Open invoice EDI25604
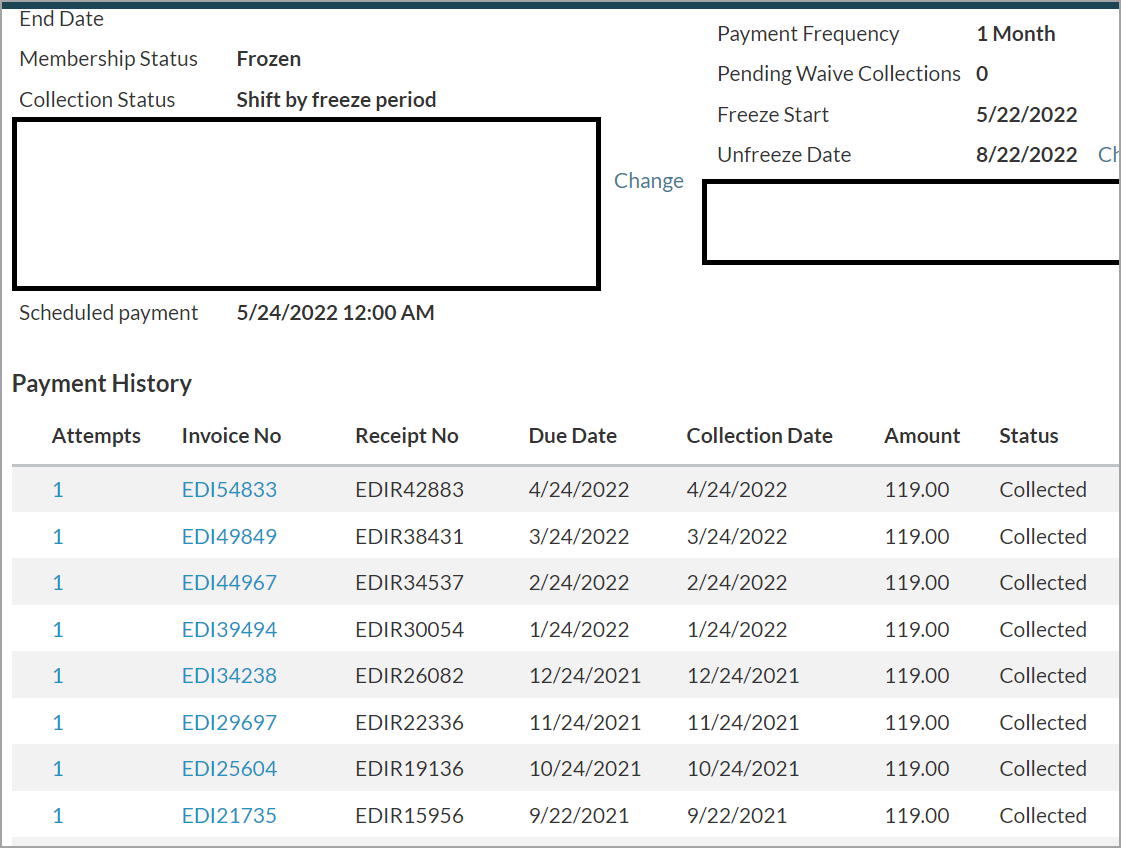Screen dimensions: 1121x848 tap(229, 769)
